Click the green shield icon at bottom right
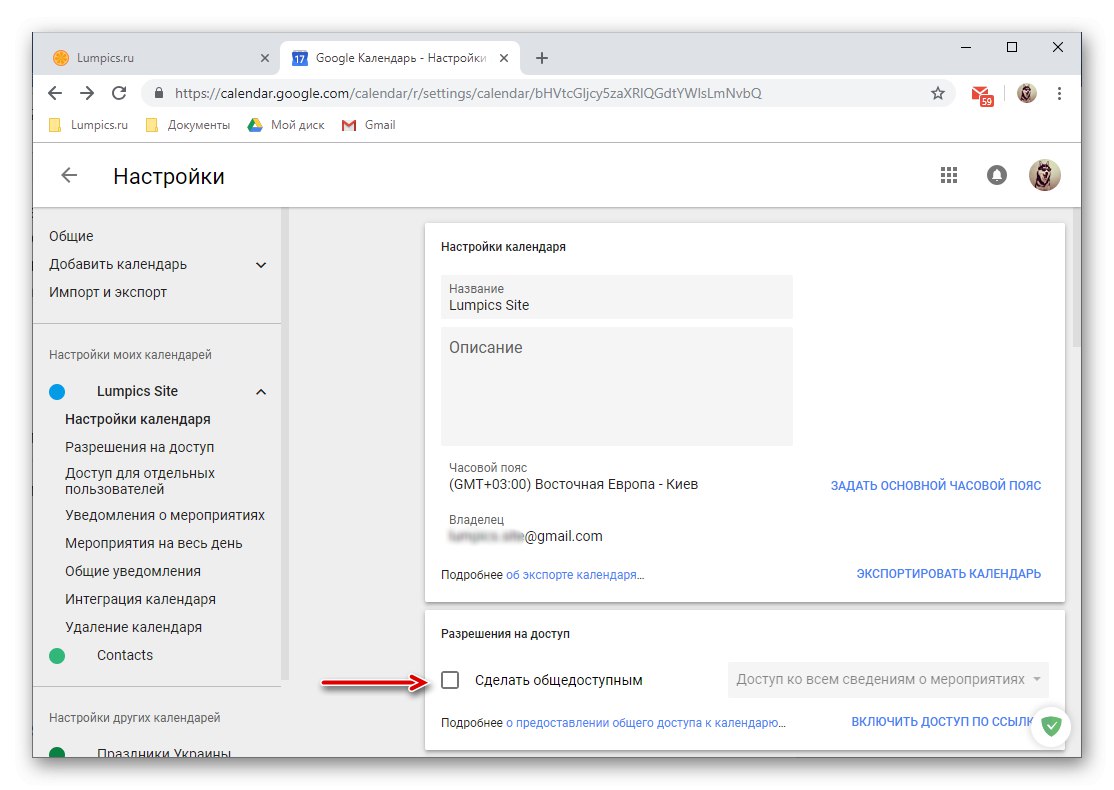Viewport: 1114px width, 790px height. click(1050, 727)
